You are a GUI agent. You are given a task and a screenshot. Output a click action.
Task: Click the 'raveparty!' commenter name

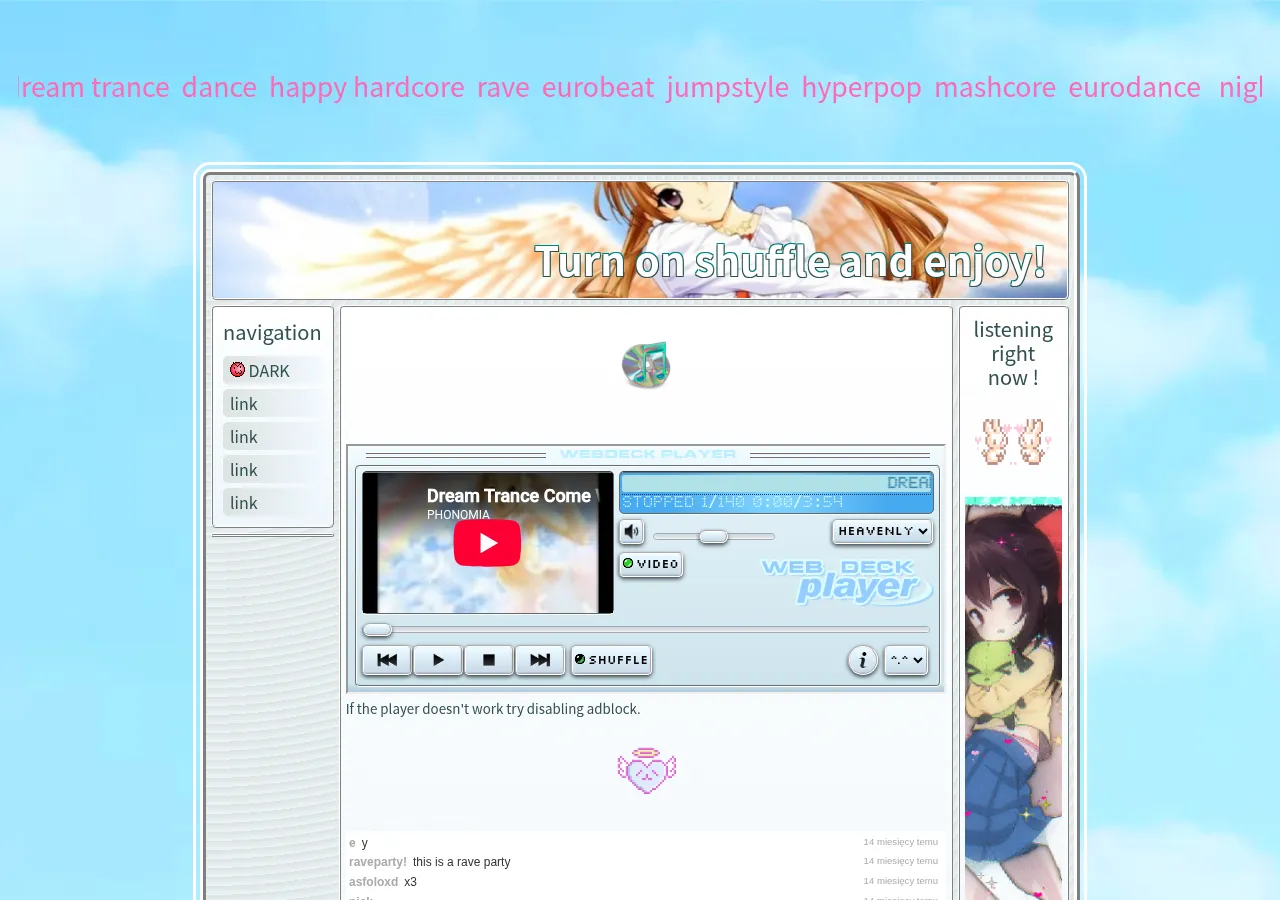pyautogui.click(x=378, y=862)
